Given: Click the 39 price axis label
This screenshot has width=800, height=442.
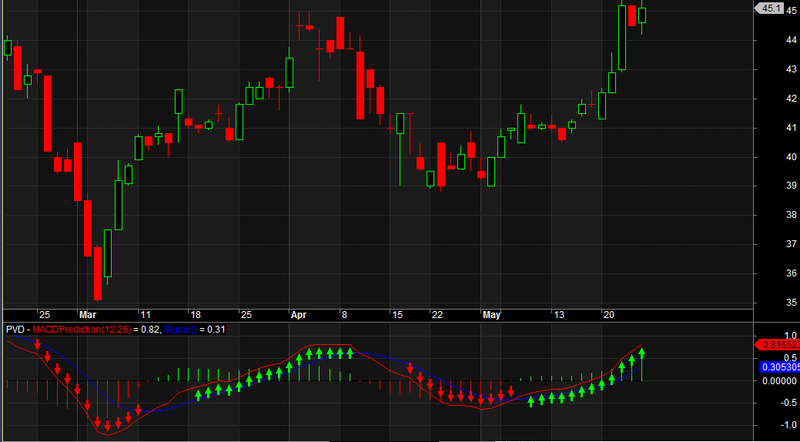Looking at the screenshot, I should (791, 186).
